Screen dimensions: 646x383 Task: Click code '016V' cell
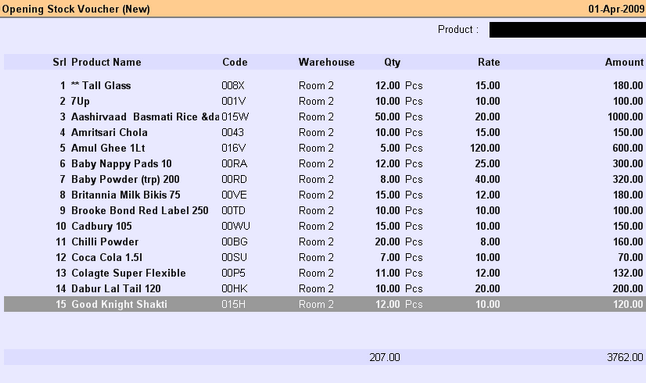click(x=233, y=148)
